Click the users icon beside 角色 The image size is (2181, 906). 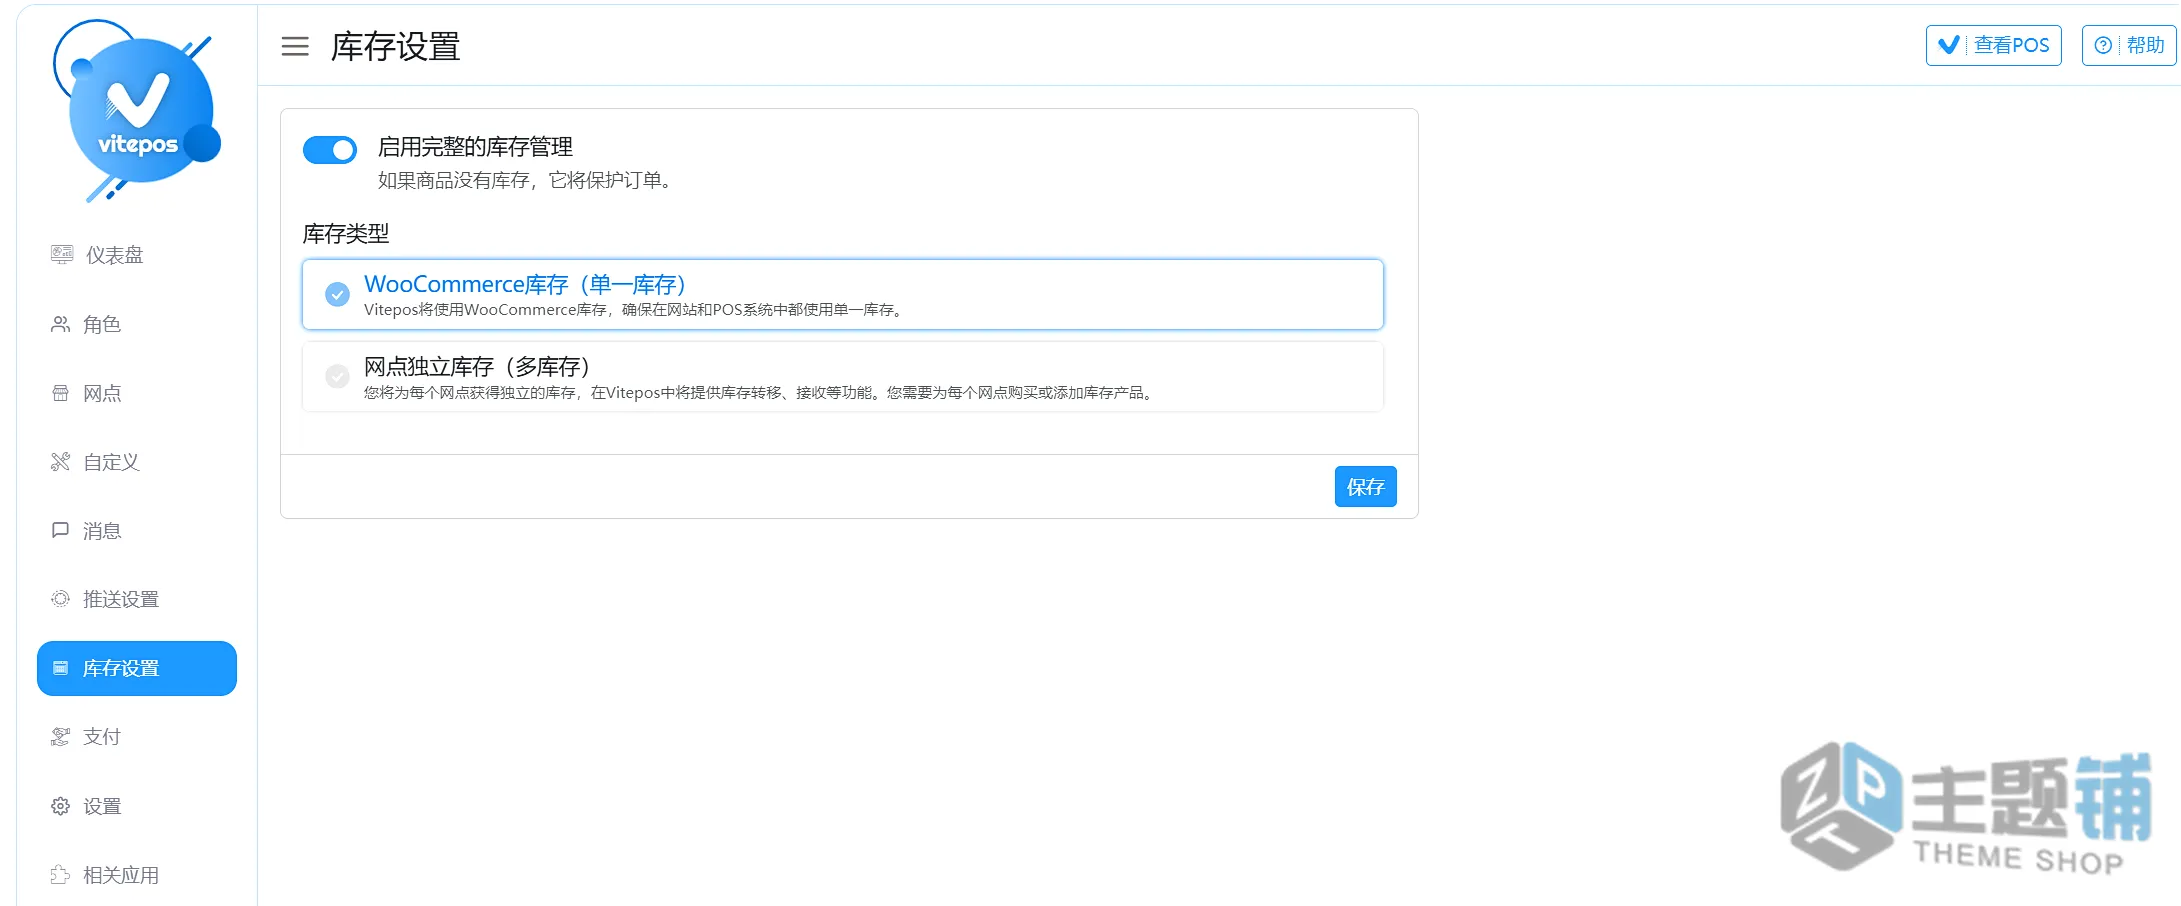[x=61, y=324]
